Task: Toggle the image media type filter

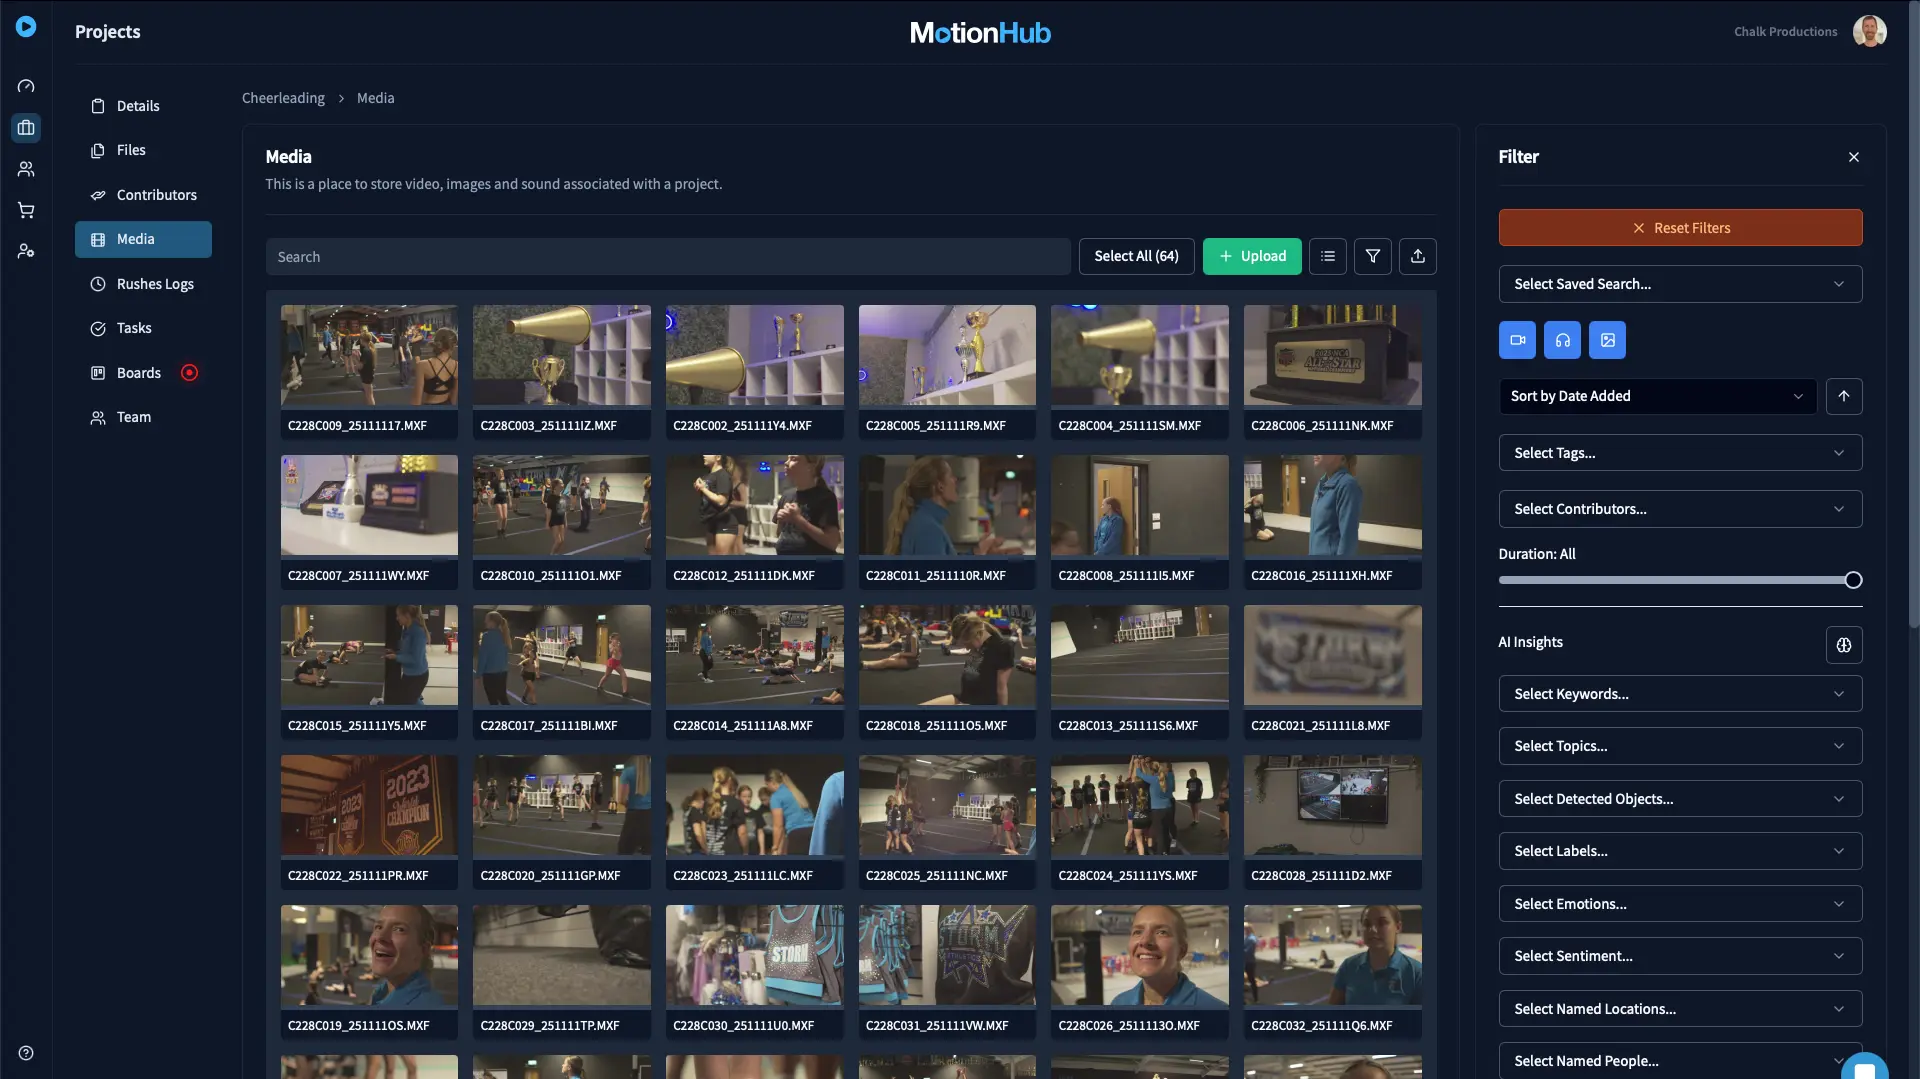Action: coord(1607,340)
